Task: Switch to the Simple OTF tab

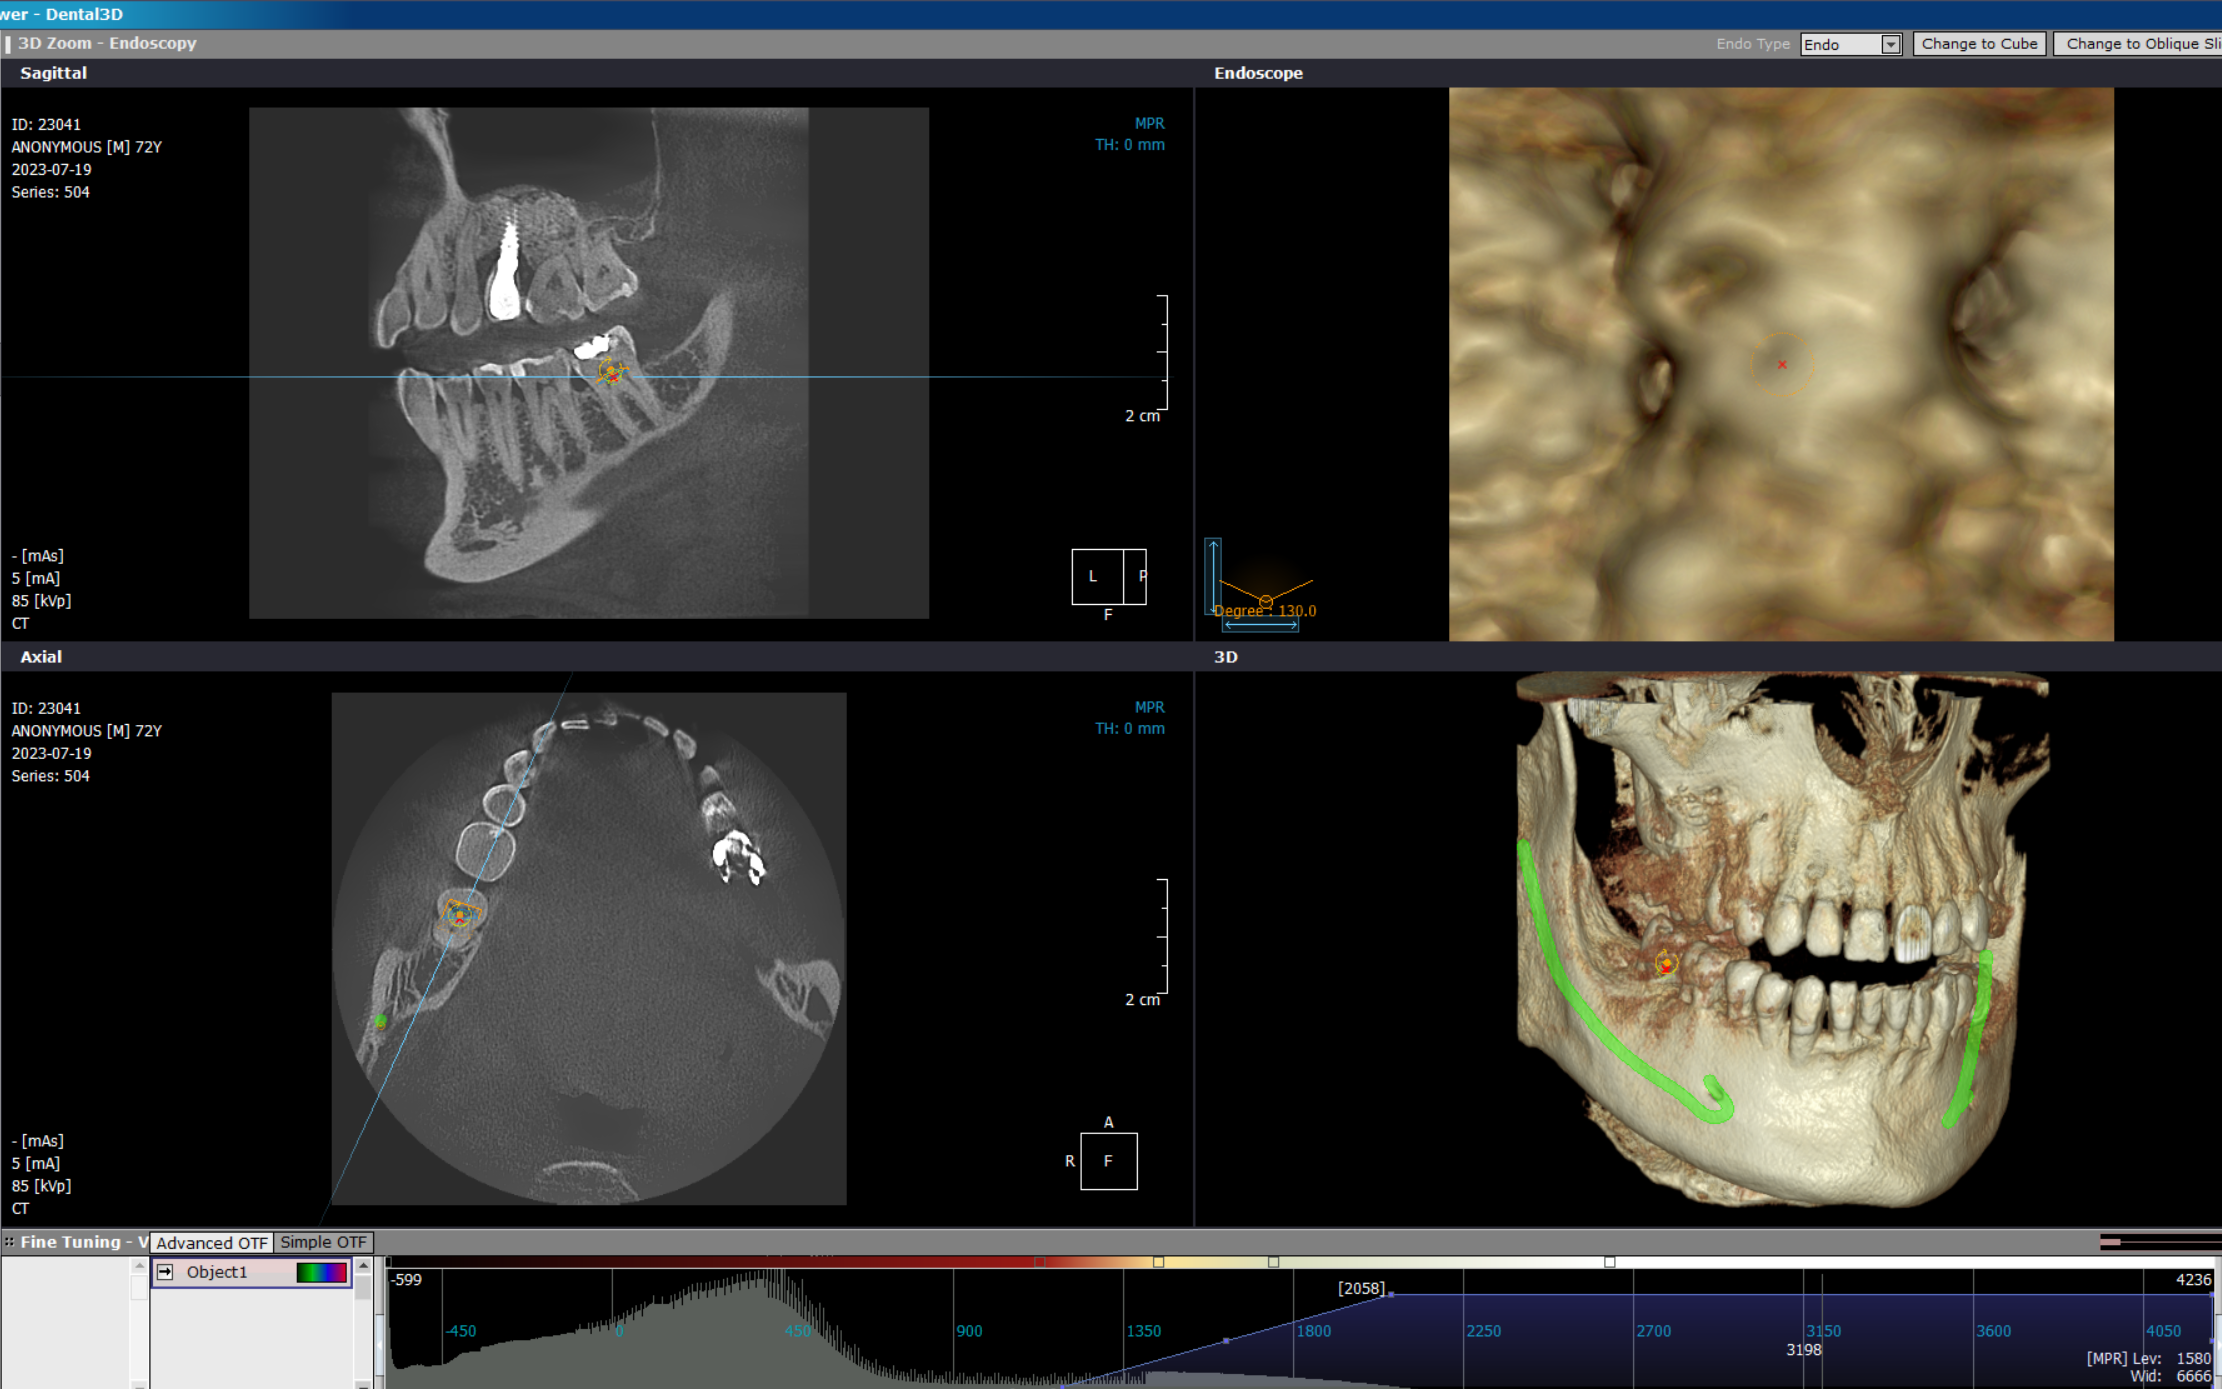Action: click(323, 1242)
